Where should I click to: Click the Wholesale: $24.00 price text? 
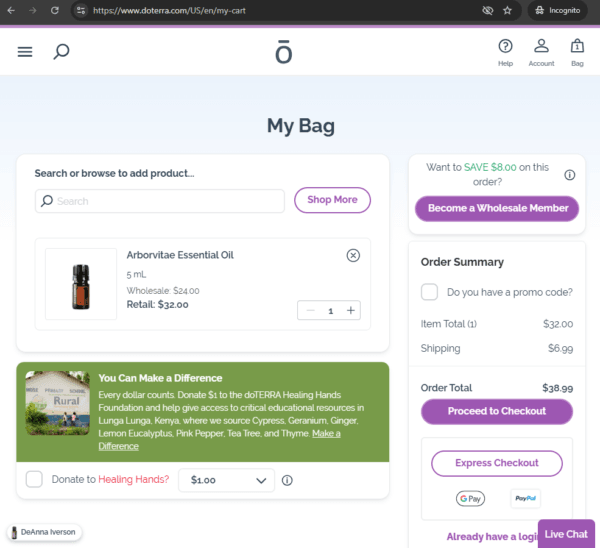163,291
